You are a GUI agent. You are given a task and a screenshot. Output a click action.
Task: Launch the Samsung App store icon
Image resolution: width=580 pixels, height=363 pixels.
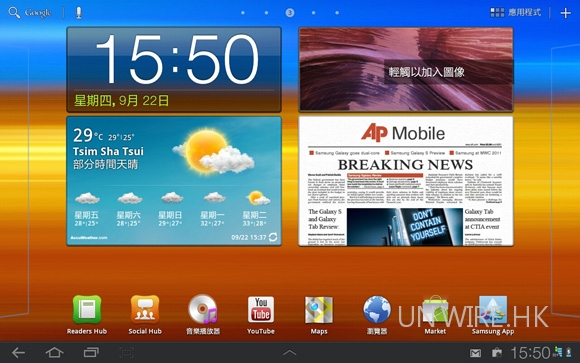(x=493, y=310)
